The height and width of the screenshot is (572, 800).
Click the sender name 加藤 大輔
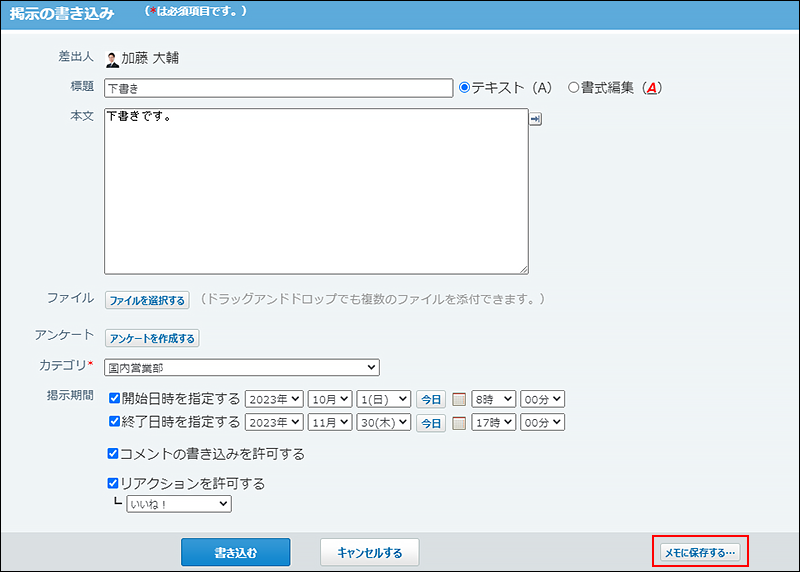coord(150,58)
